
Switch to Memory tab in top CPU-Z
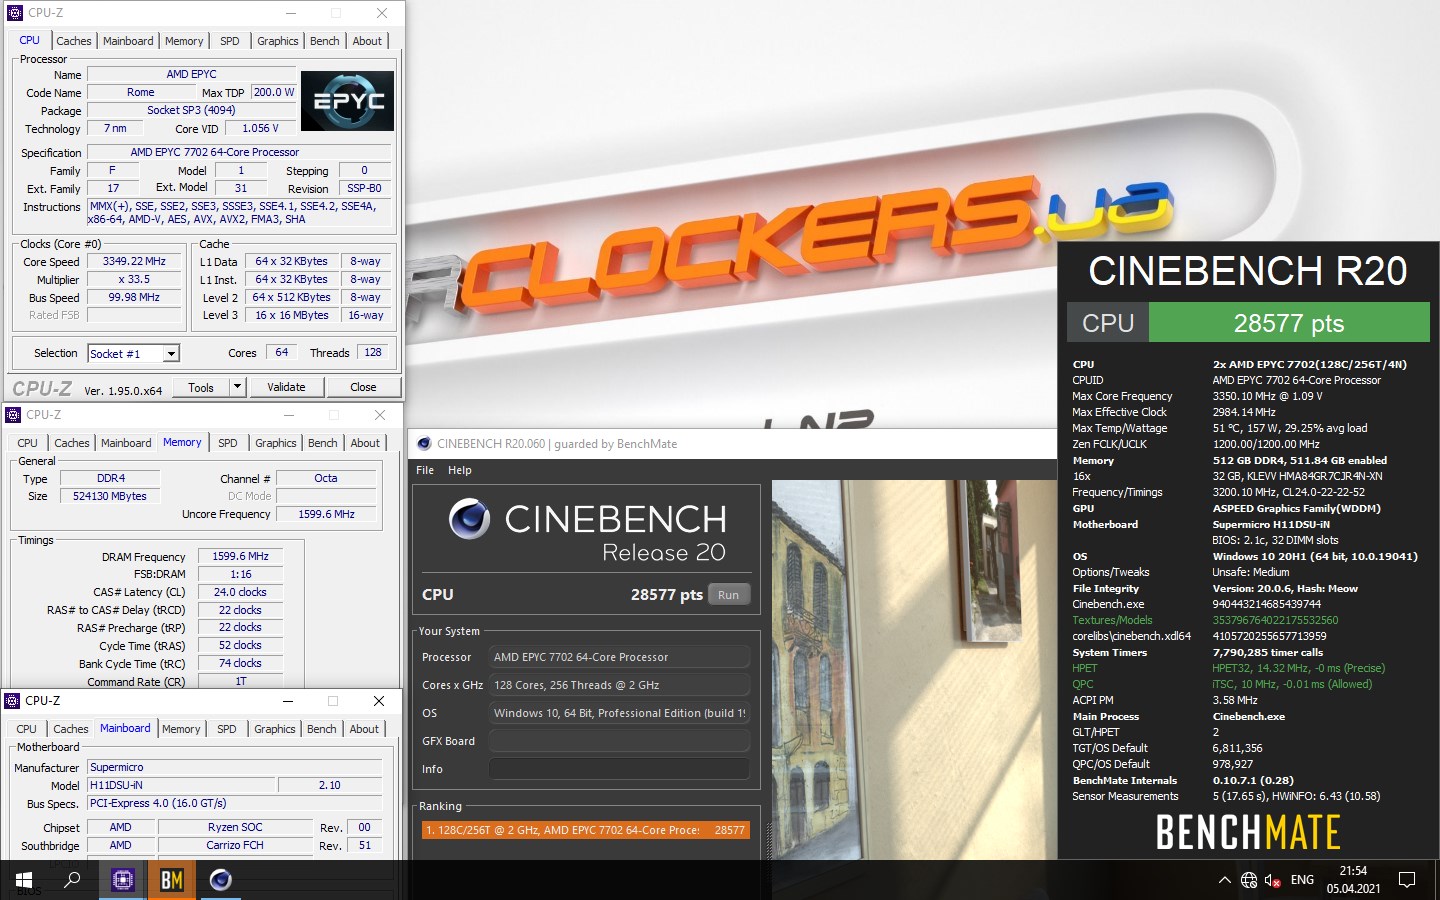(184, 41)
